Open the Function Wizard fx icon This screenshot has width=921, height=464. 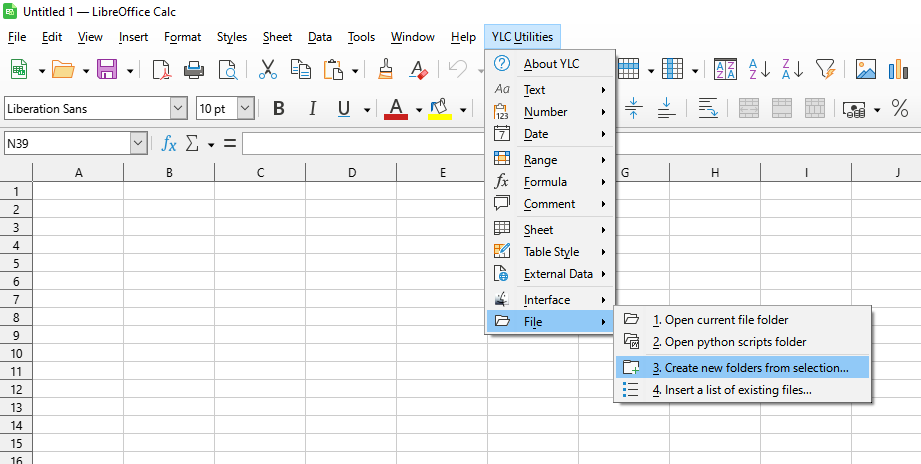tap(169, 144)
